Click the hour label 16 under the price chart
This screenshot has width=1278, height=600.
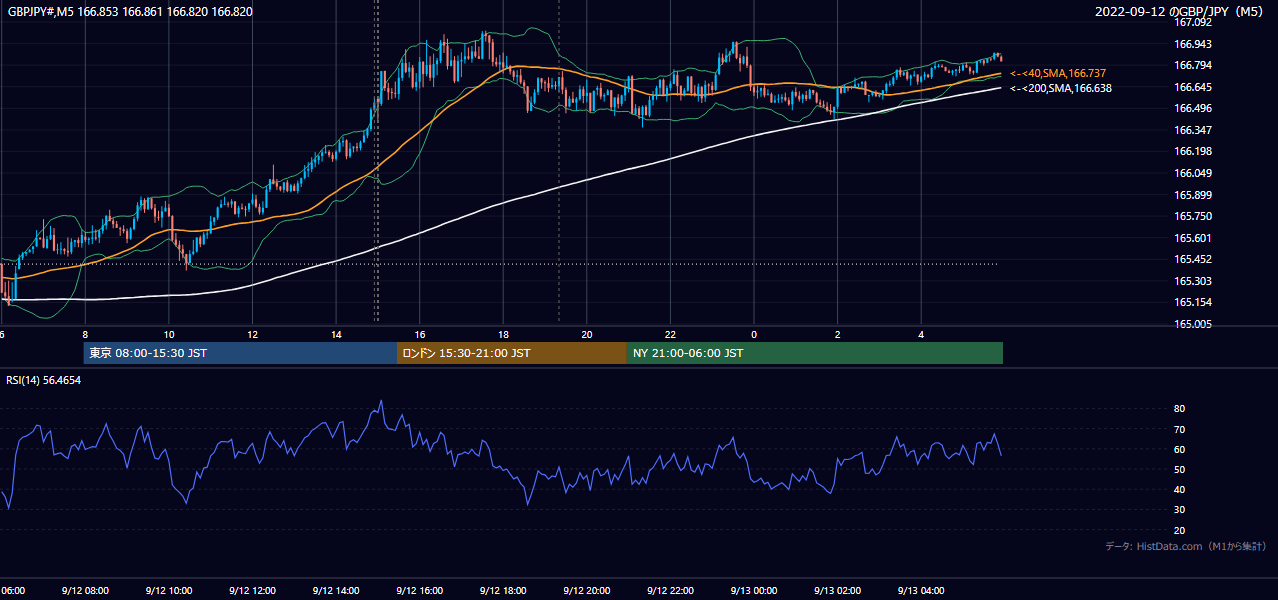[420, 335]
